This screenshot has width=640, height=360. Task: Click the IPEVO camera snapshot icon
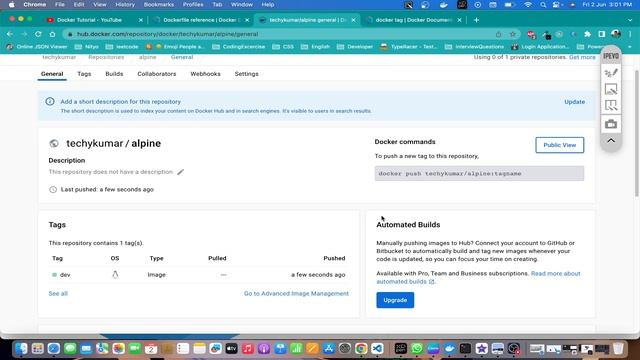coord(611,124)
